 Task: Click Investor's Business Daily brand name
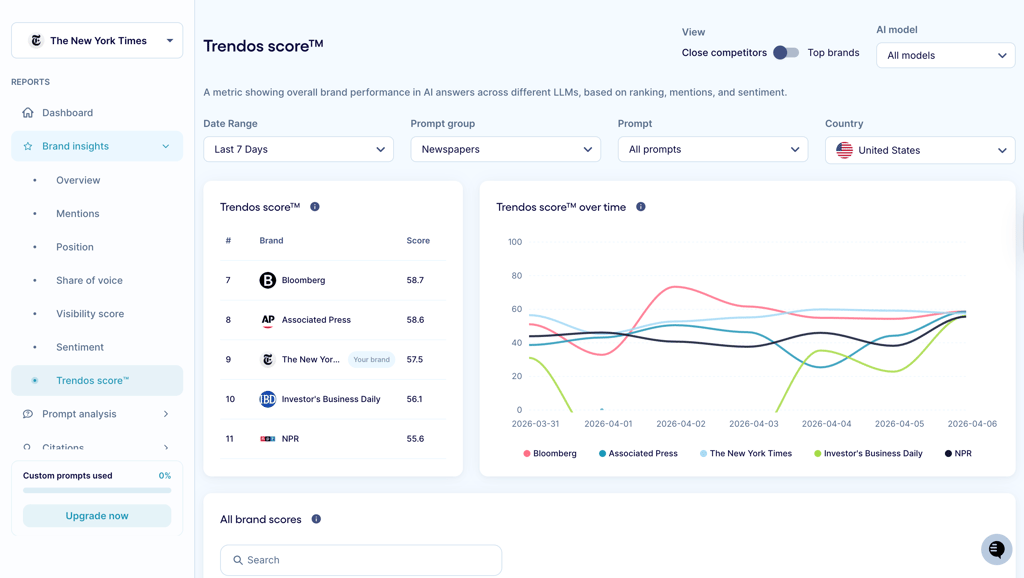[x=331, y=399]
